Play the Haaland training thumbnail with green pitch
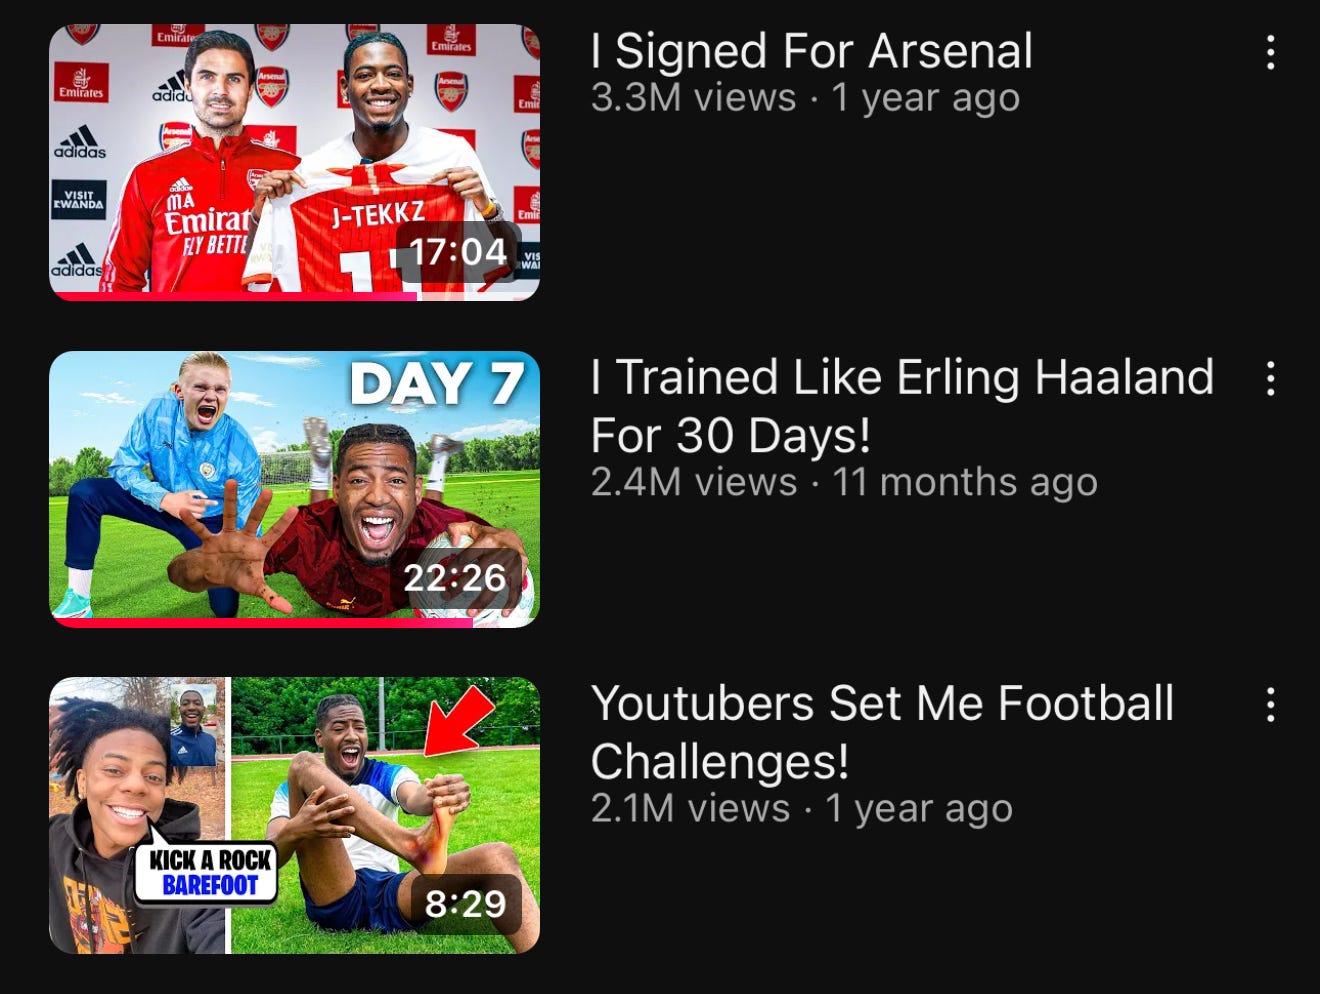 click(294, 489)
